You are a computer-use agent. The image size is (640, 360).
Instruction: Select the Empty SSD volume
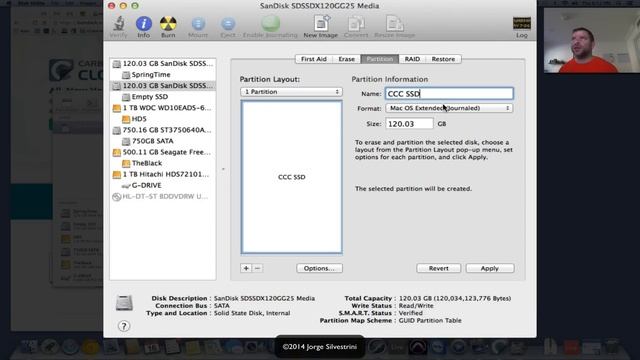click(162, 97)
